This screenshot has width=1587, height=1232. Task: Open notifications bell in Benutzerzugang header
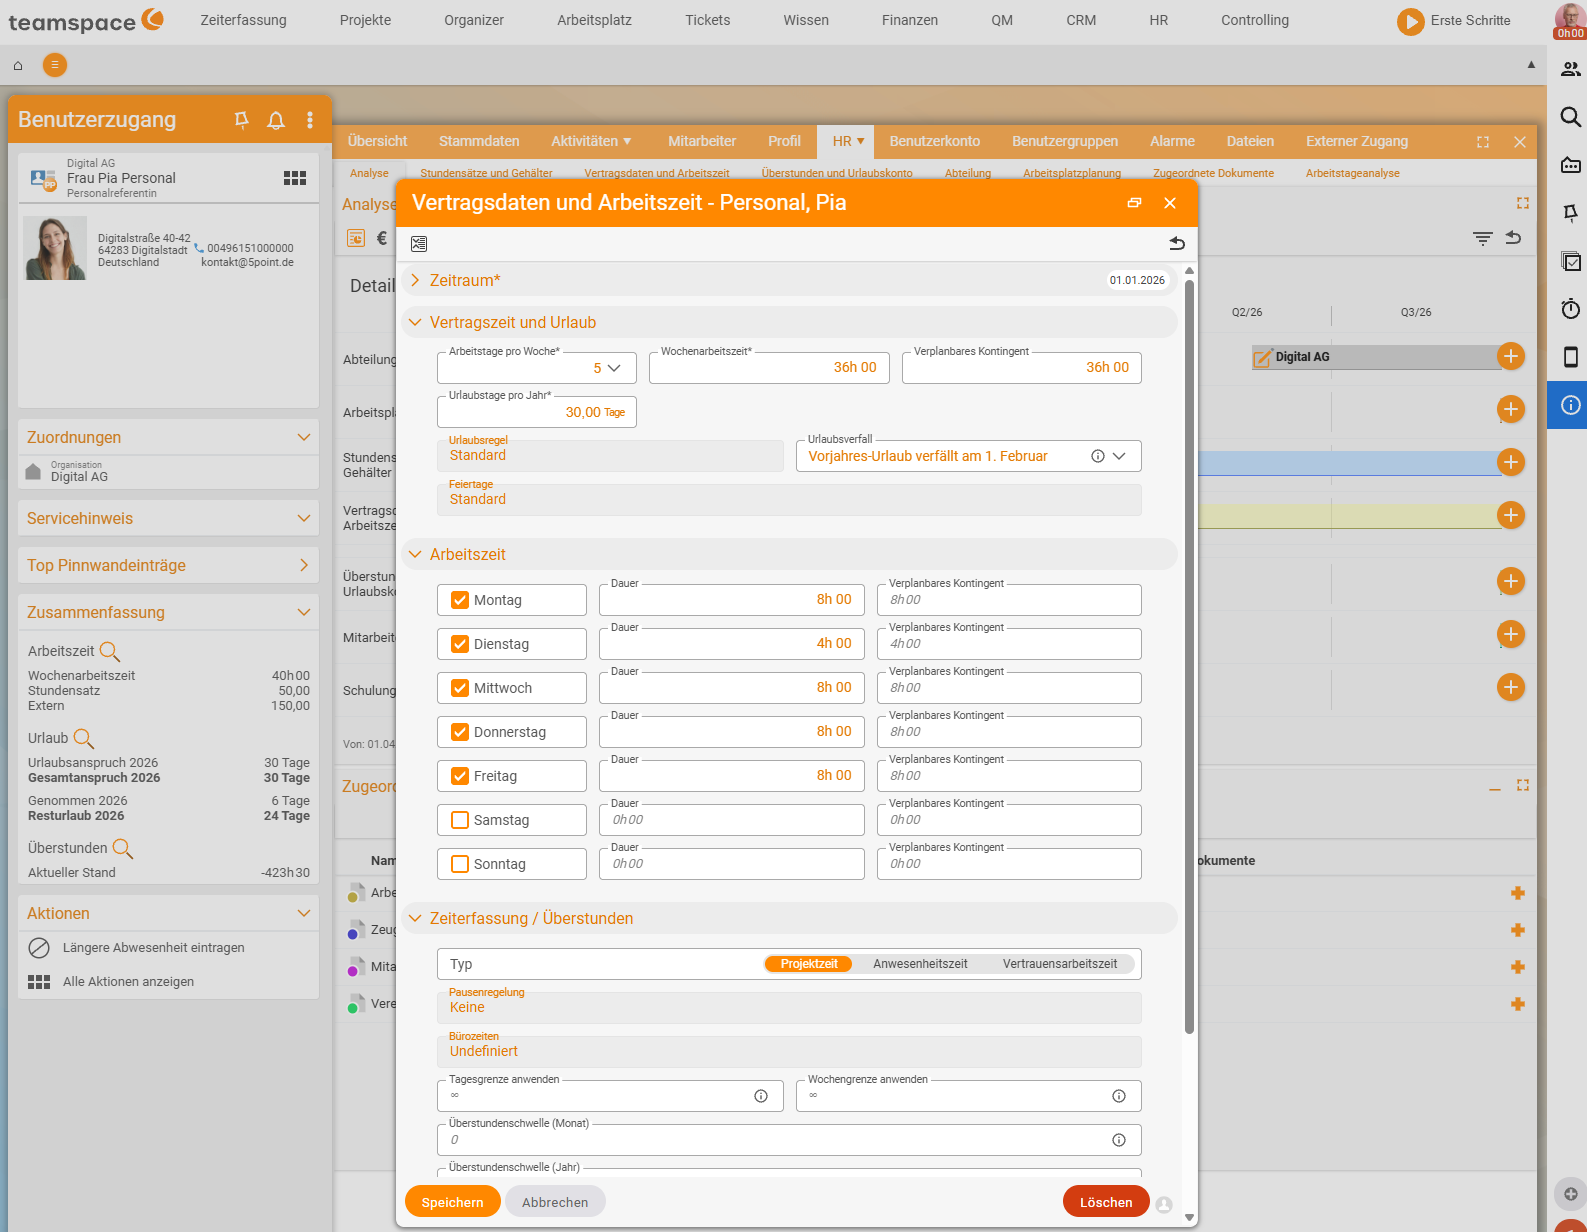[x=276, y=120]
